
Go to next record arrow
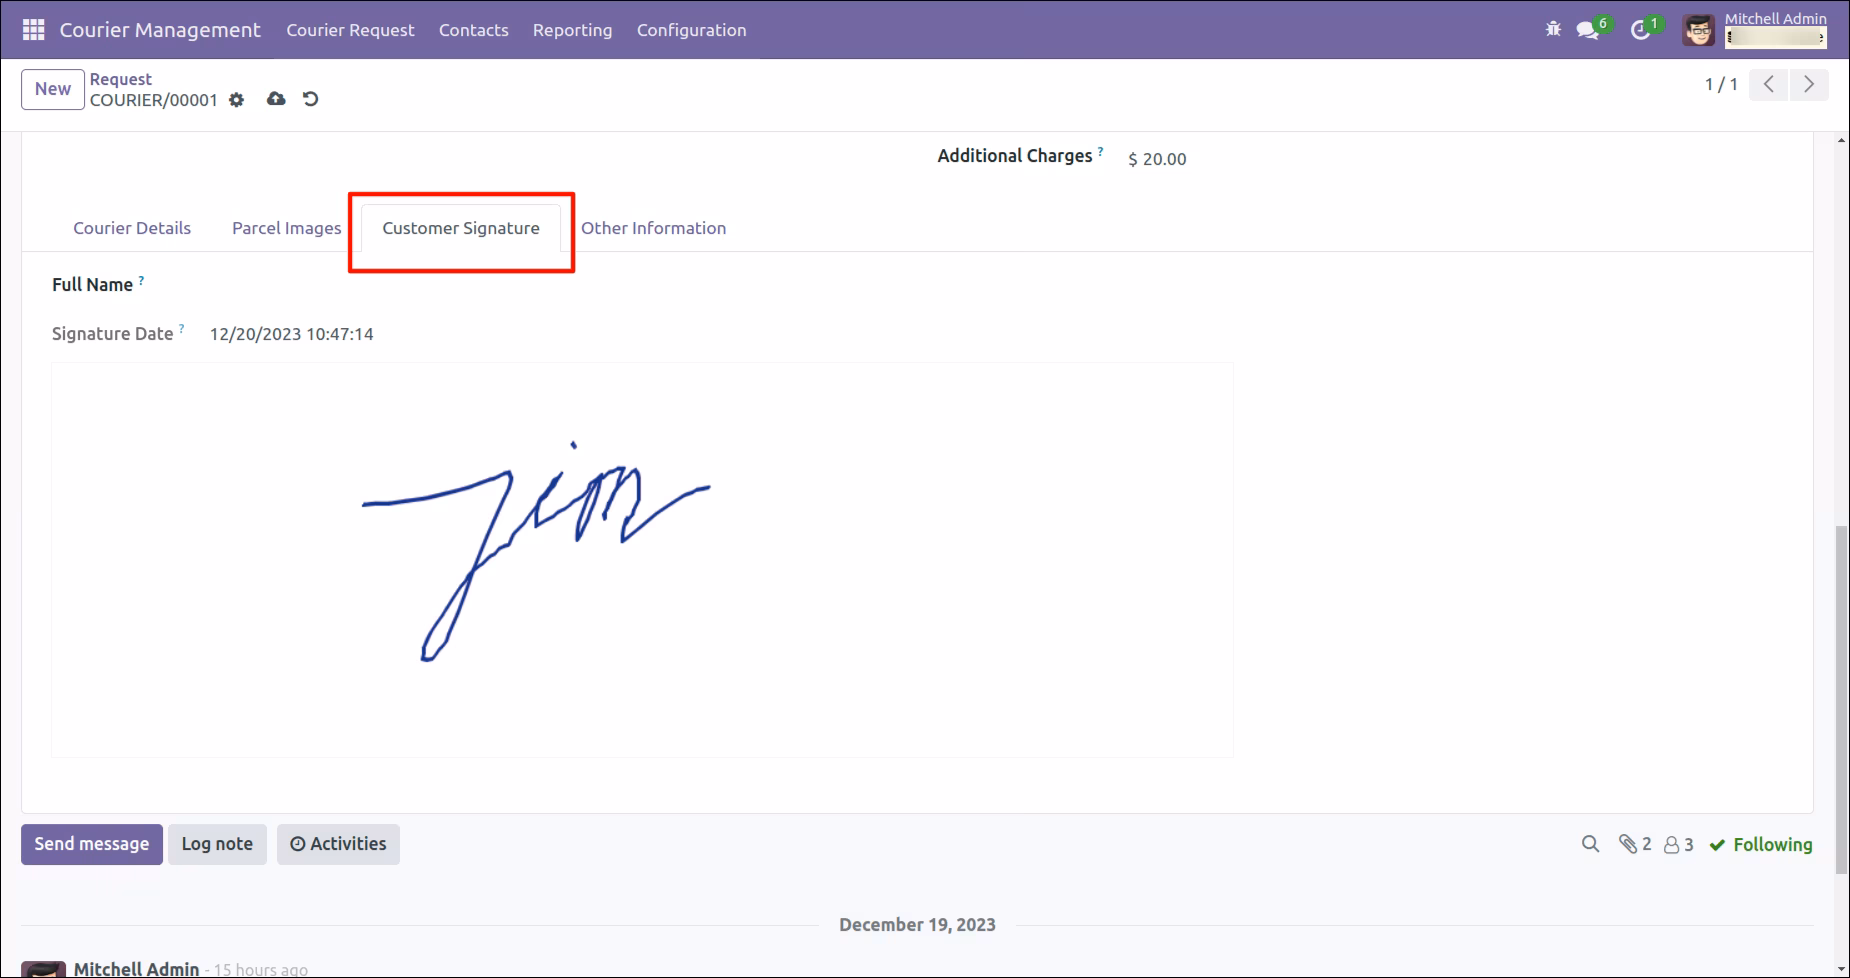(1809, 85)
